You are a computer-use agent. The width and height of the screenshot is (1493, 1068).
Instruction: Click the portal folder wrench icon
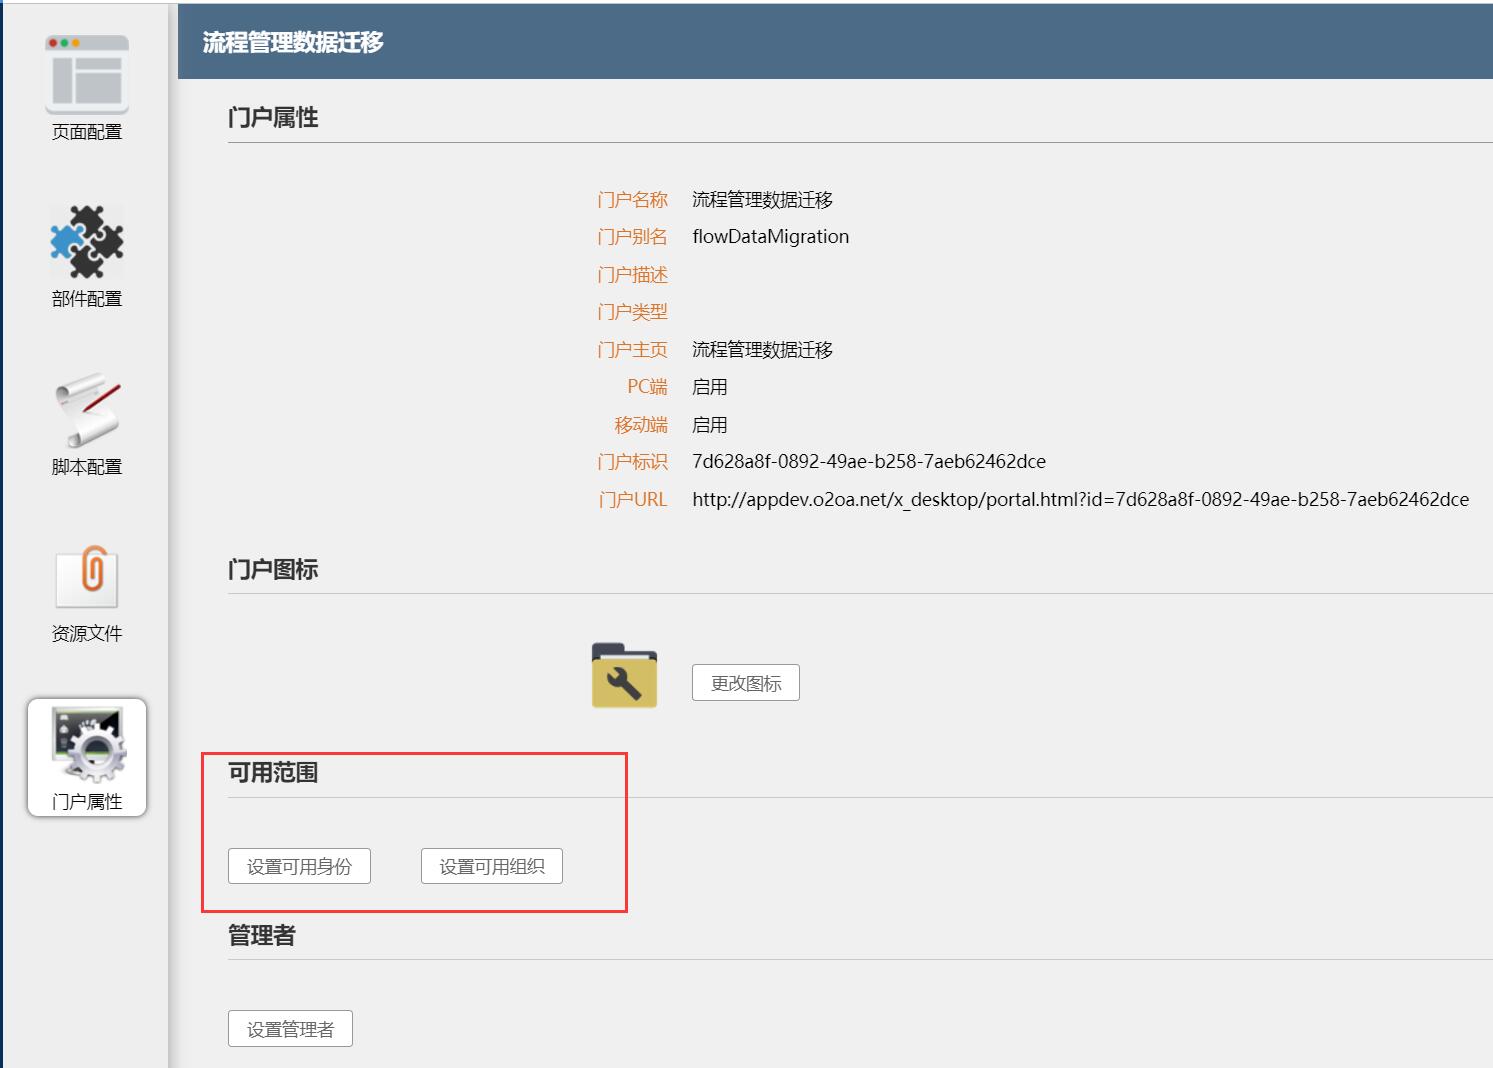(x=624, y=675)
